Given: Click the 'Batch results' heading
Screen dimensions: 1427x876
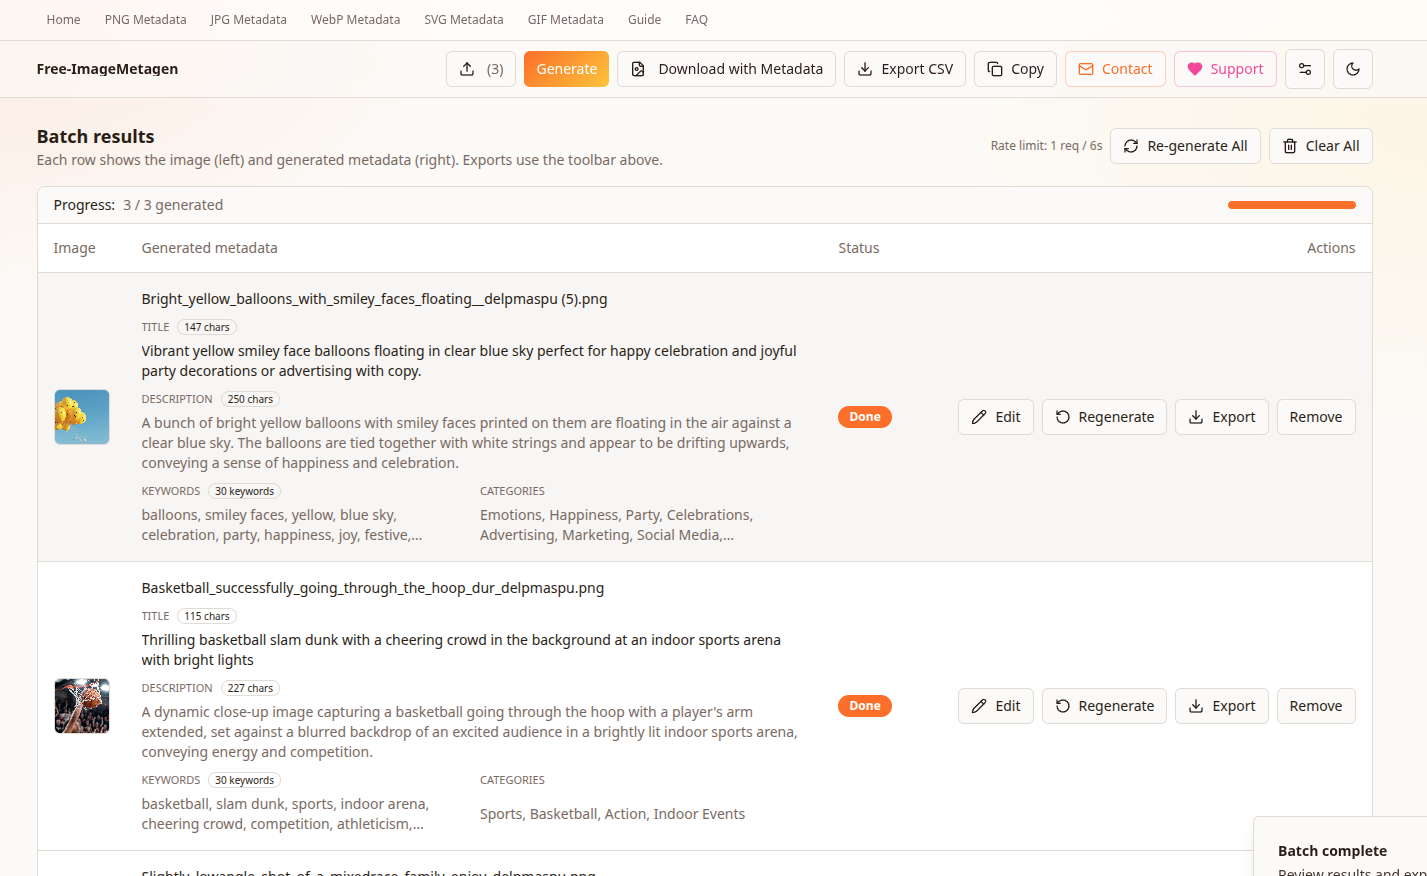Looking at the screenshot, I should point(96,137).
